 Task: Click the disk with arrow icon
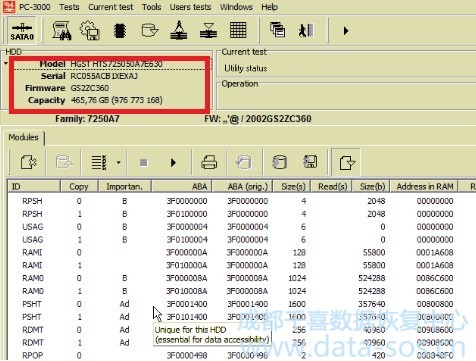[x=149, y=31]
